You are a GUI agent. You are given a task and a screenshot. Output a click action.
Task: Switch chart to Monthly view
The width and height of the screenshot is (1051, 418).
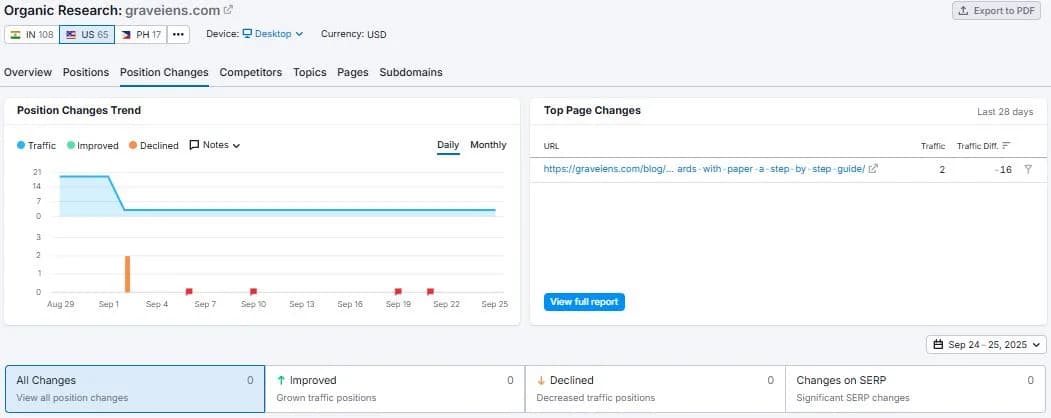(488, 145)
